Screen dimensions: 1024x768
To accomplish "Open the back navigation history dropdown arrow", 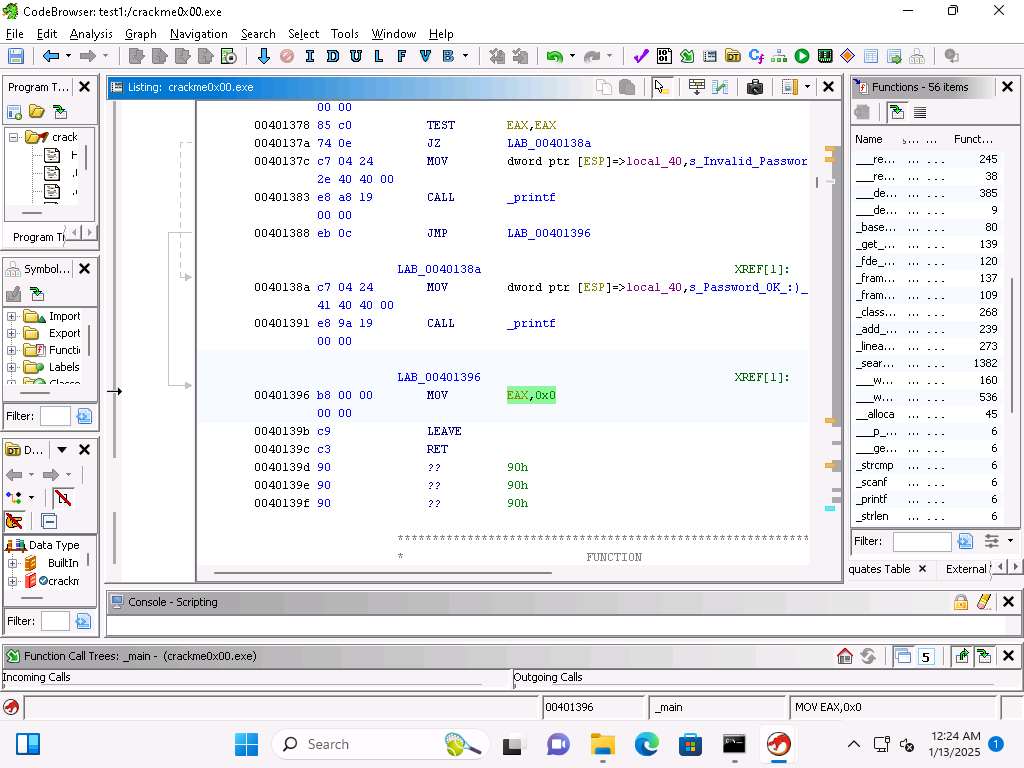I will 68,56.
